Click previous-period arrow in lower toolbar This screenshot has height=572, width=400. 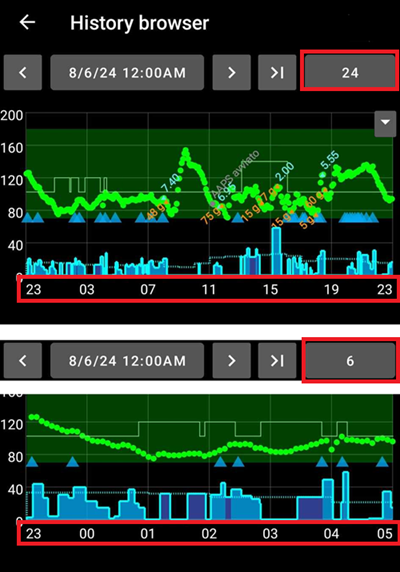pyautogui.click(x=23, y=361)
